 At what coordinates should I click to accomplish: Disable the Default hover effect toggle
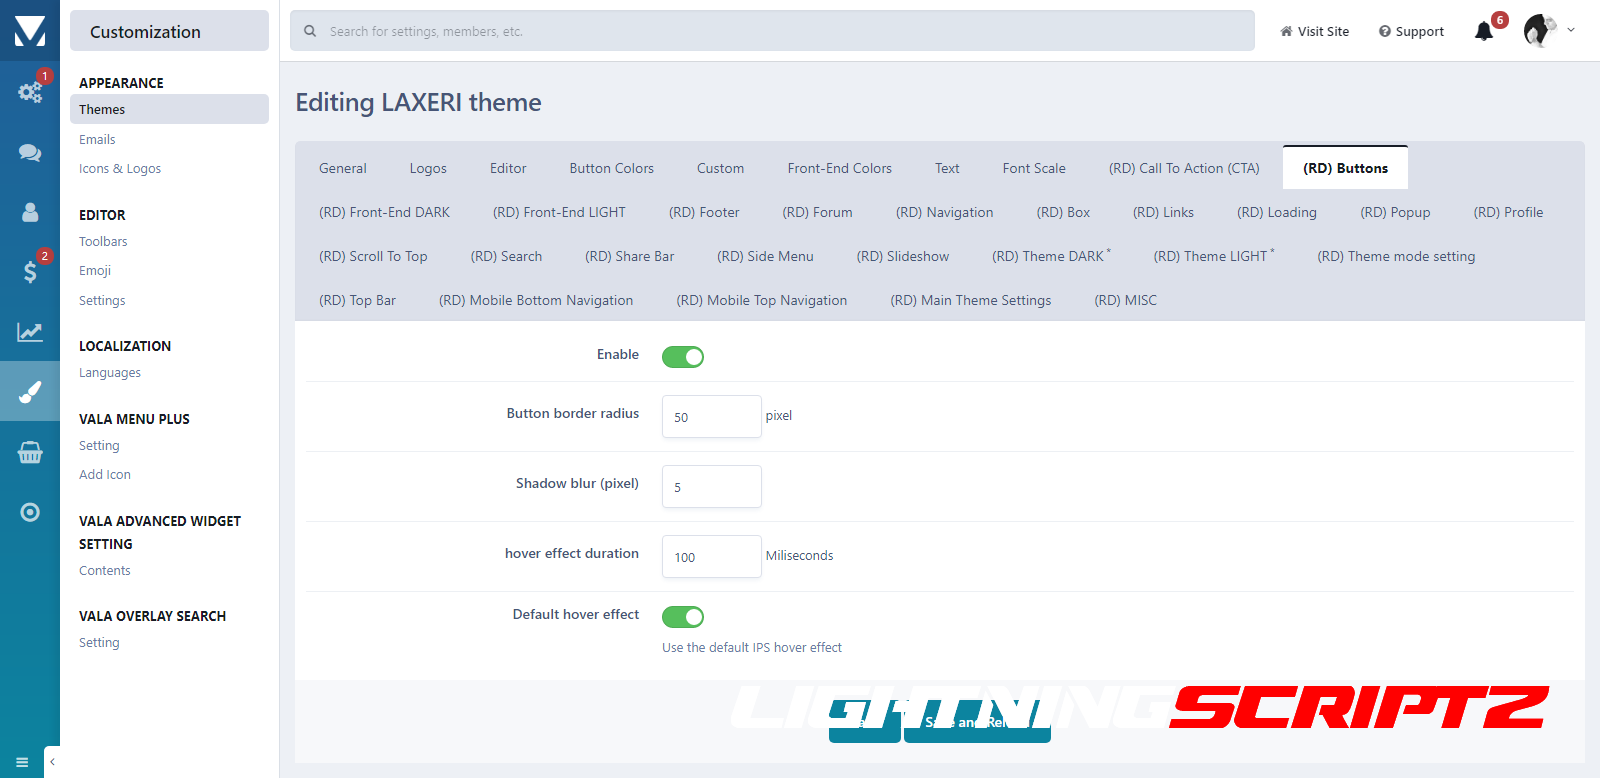click(683, 617)
